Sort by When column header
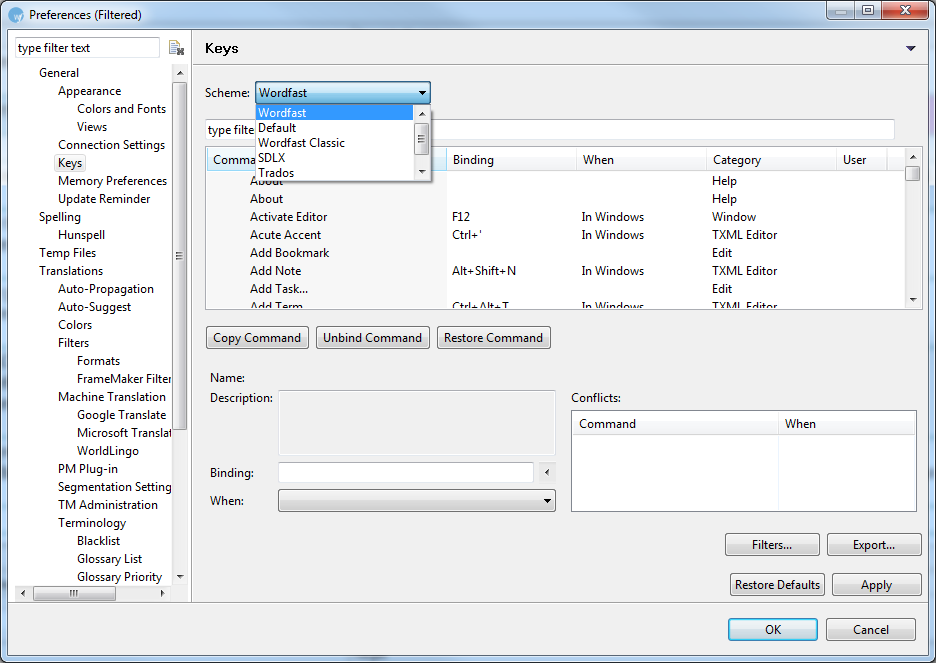The width and height of the screenshot is (936, 663). click(641, 160)
